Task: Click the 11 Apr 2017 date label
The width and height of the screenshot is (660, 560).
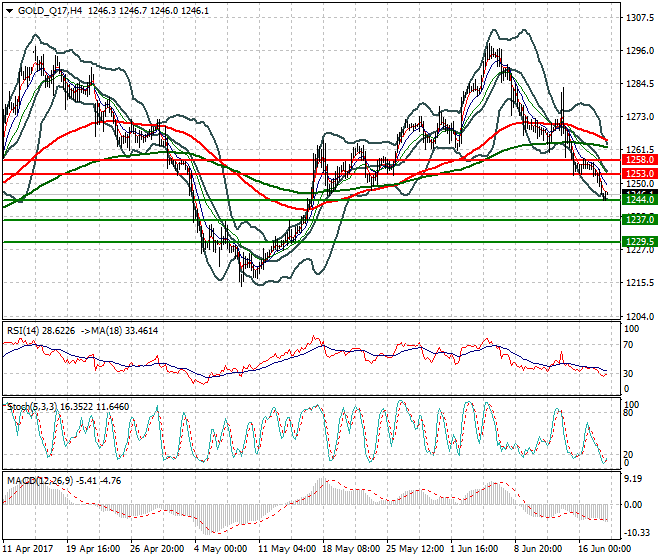Action: [28, 549]
